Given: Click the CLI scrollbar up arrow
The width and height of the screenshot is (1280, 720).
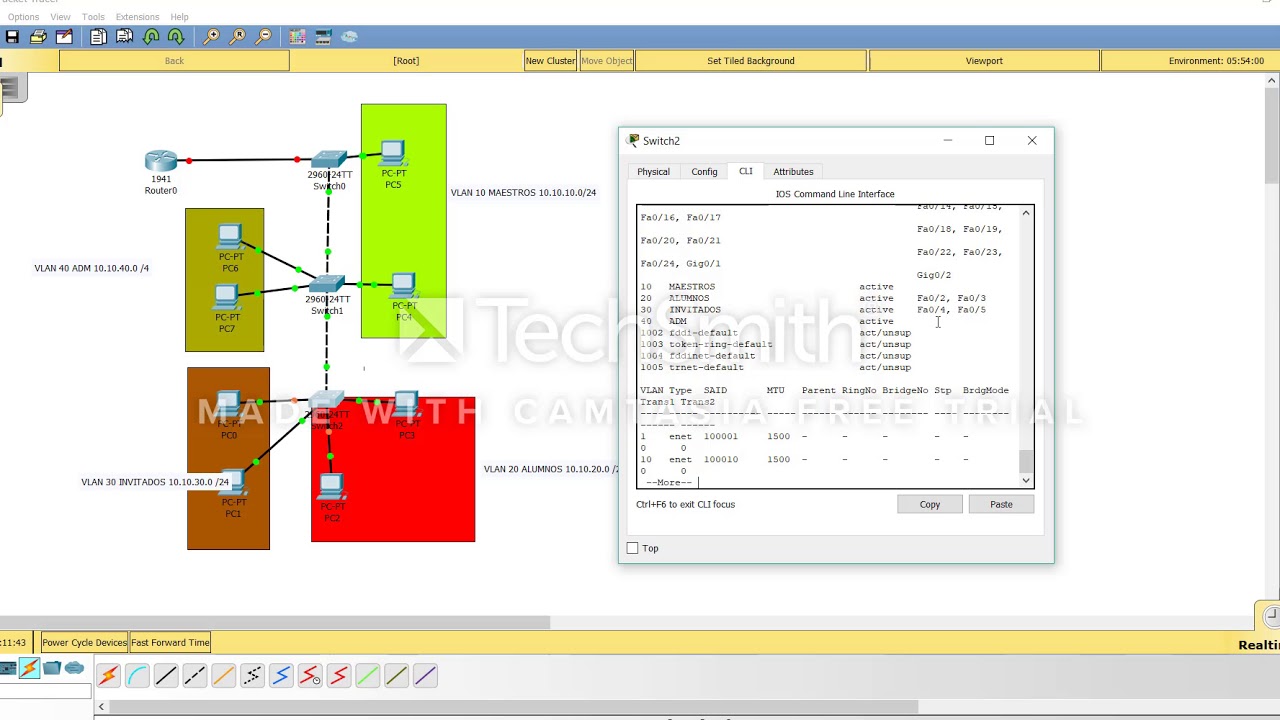Looking at the screenshot, I should (1025, 213).
